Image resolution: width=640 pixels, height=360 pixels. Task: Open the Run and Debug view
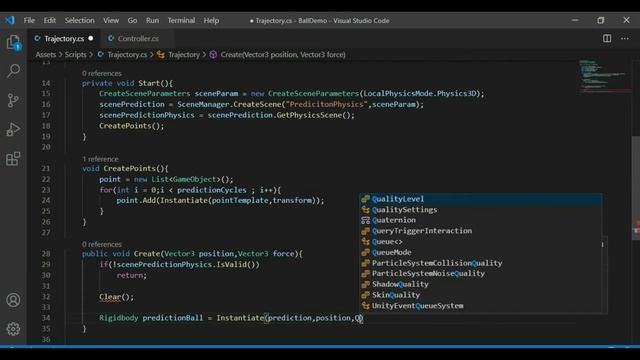pyautogui.click(x=13, y=129)
